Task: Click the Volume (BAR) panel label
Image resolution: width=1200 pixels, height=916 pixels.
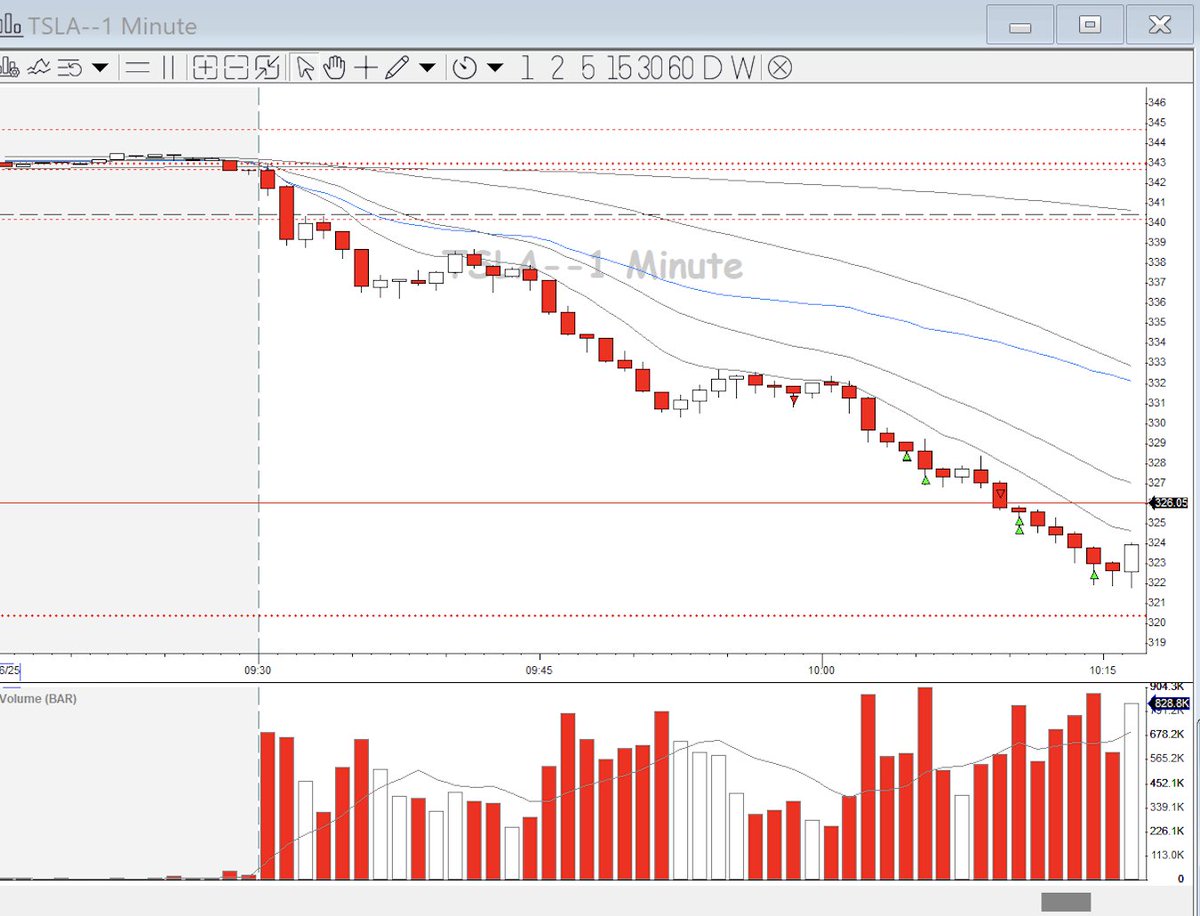Action: pos(38,699)
